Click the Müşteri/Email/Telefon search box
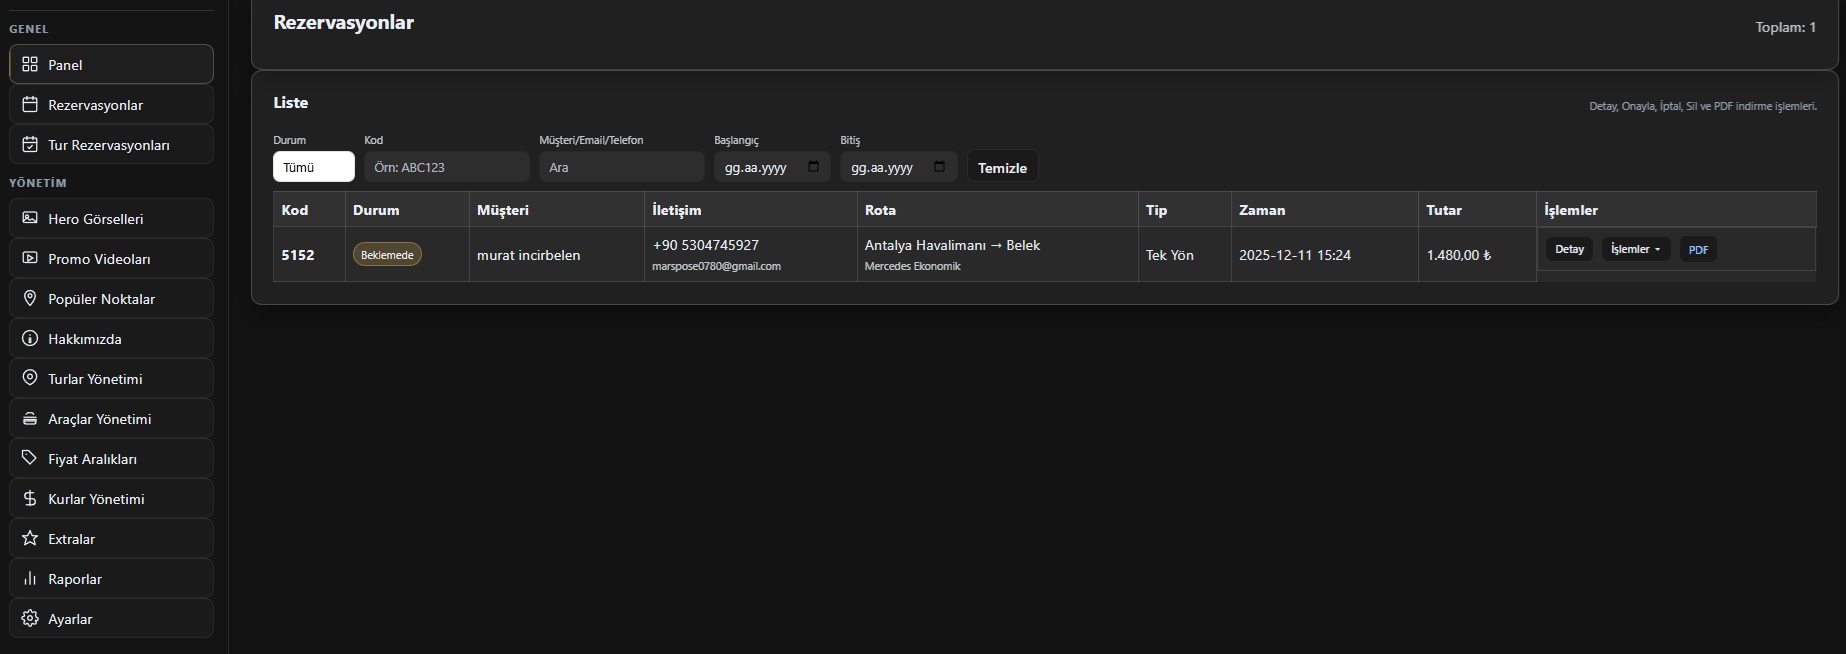This screenshot has width=1846, height=654. 621,167
